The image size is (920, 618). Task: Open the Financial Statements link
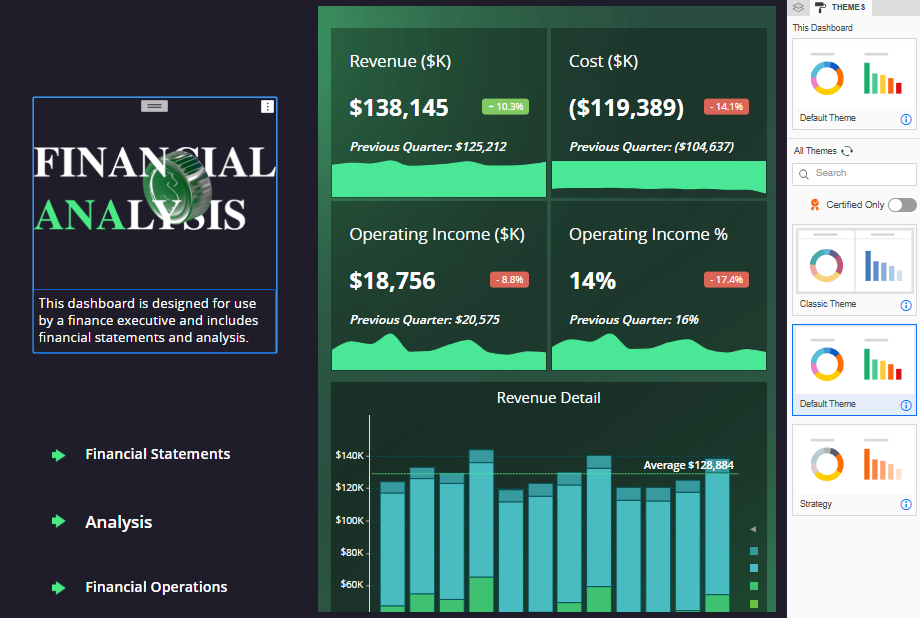157,454
